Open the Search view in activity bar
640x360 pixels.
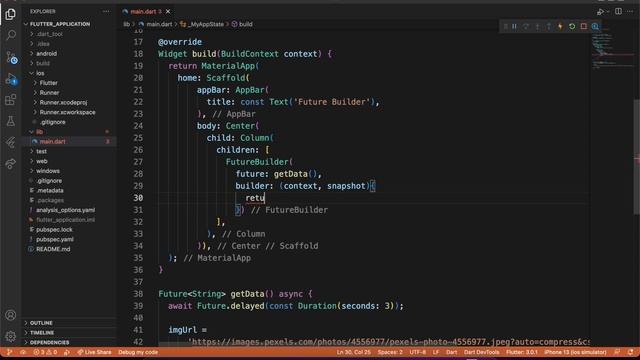[11, 35]
